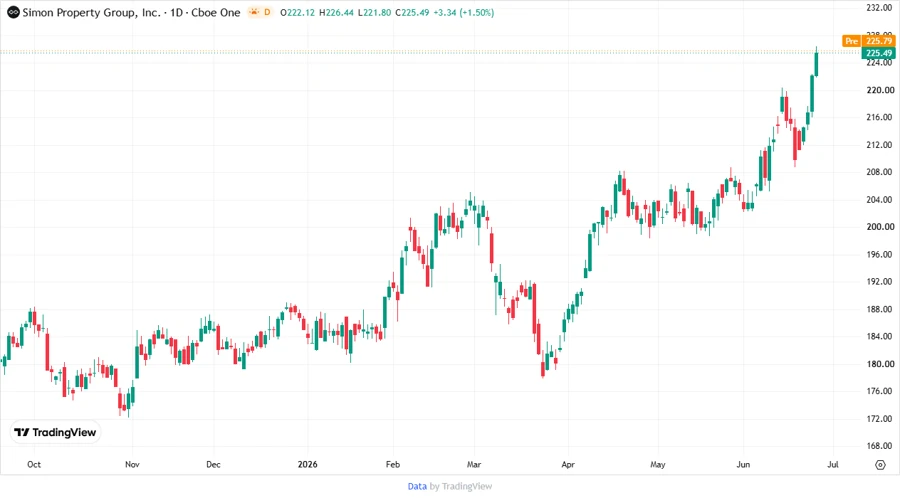The image size is (900, 498).
Task: Click the 232.00 price axis label
Action: [880, 8]
